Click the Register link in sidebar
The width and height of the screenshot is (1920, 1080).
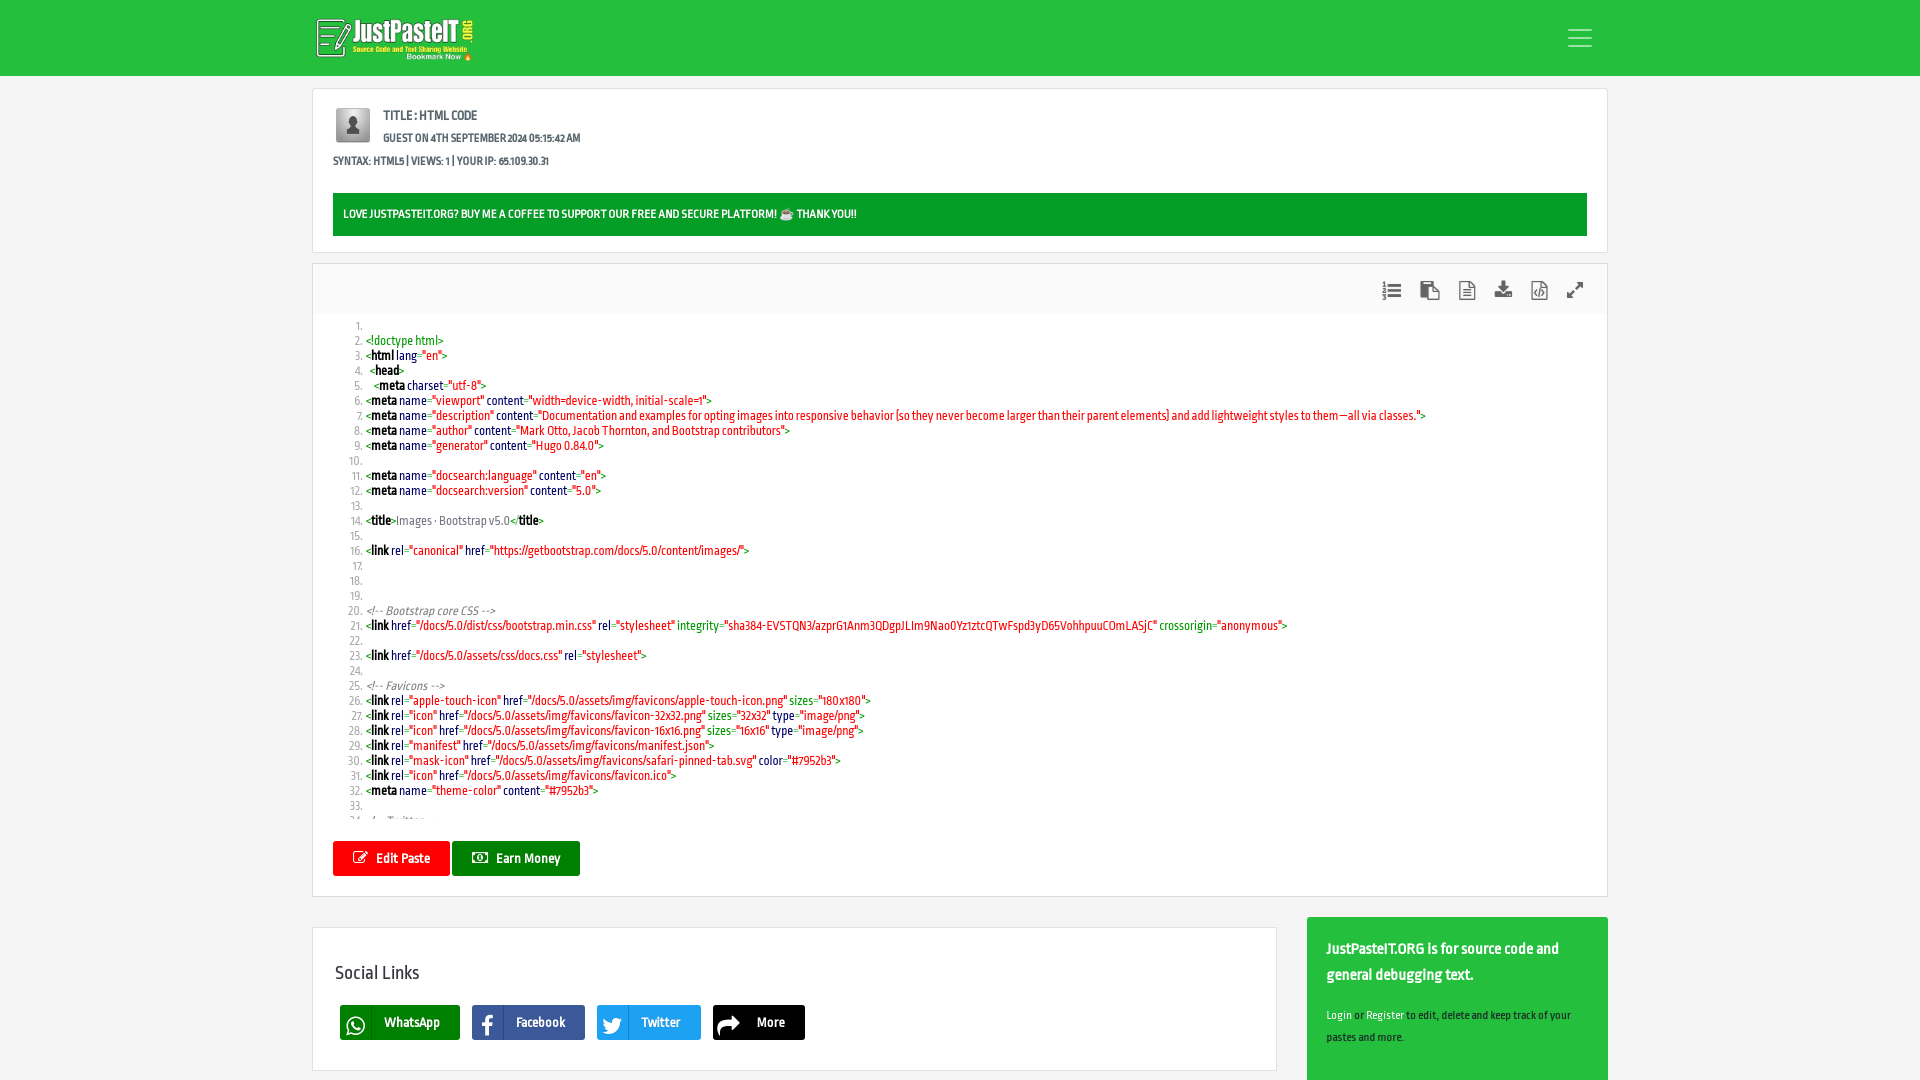(1385, 1015)
